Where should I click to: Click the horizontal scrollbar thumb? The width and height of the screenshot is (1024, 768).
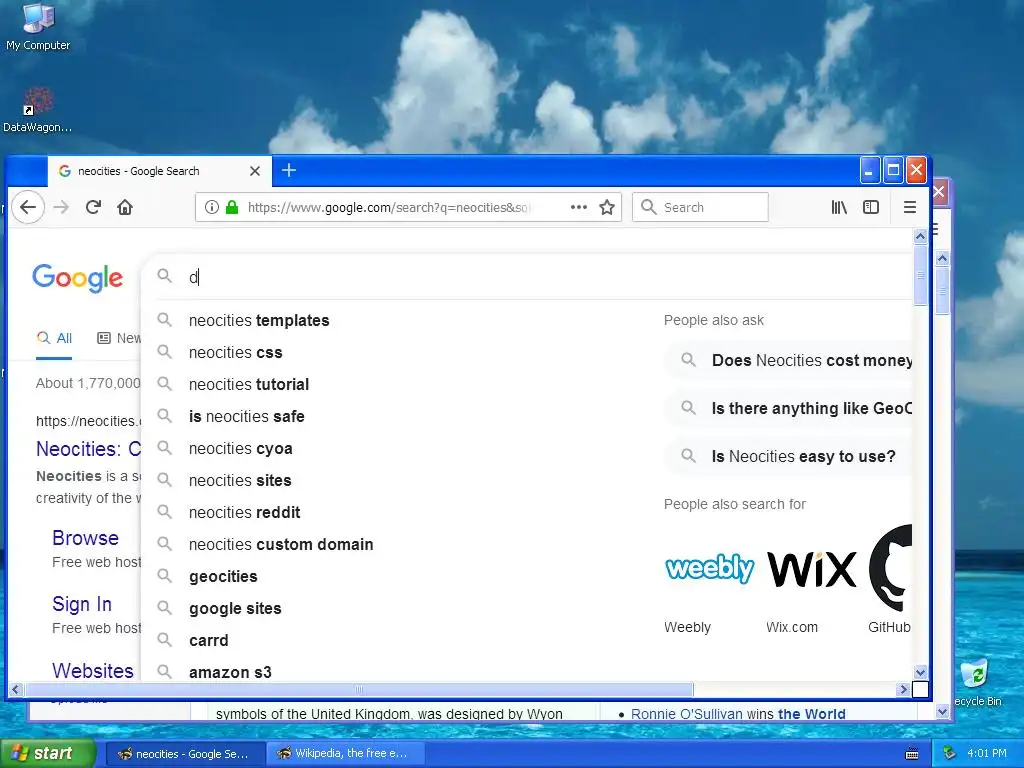[x=359, y=690]
